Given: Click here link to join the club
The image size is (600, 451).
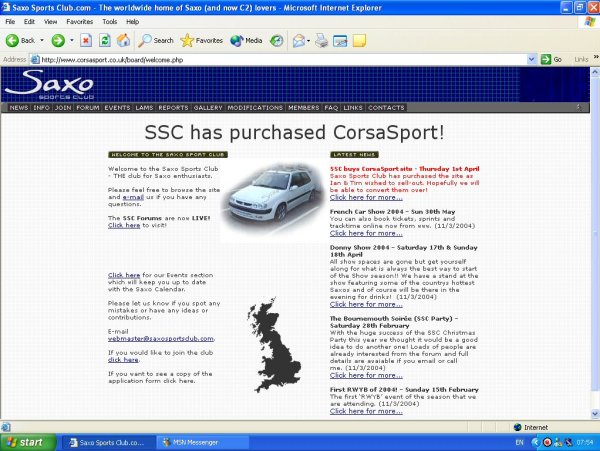Looking at the screenshot, I should pyautogui.click(x=123, y=360).
